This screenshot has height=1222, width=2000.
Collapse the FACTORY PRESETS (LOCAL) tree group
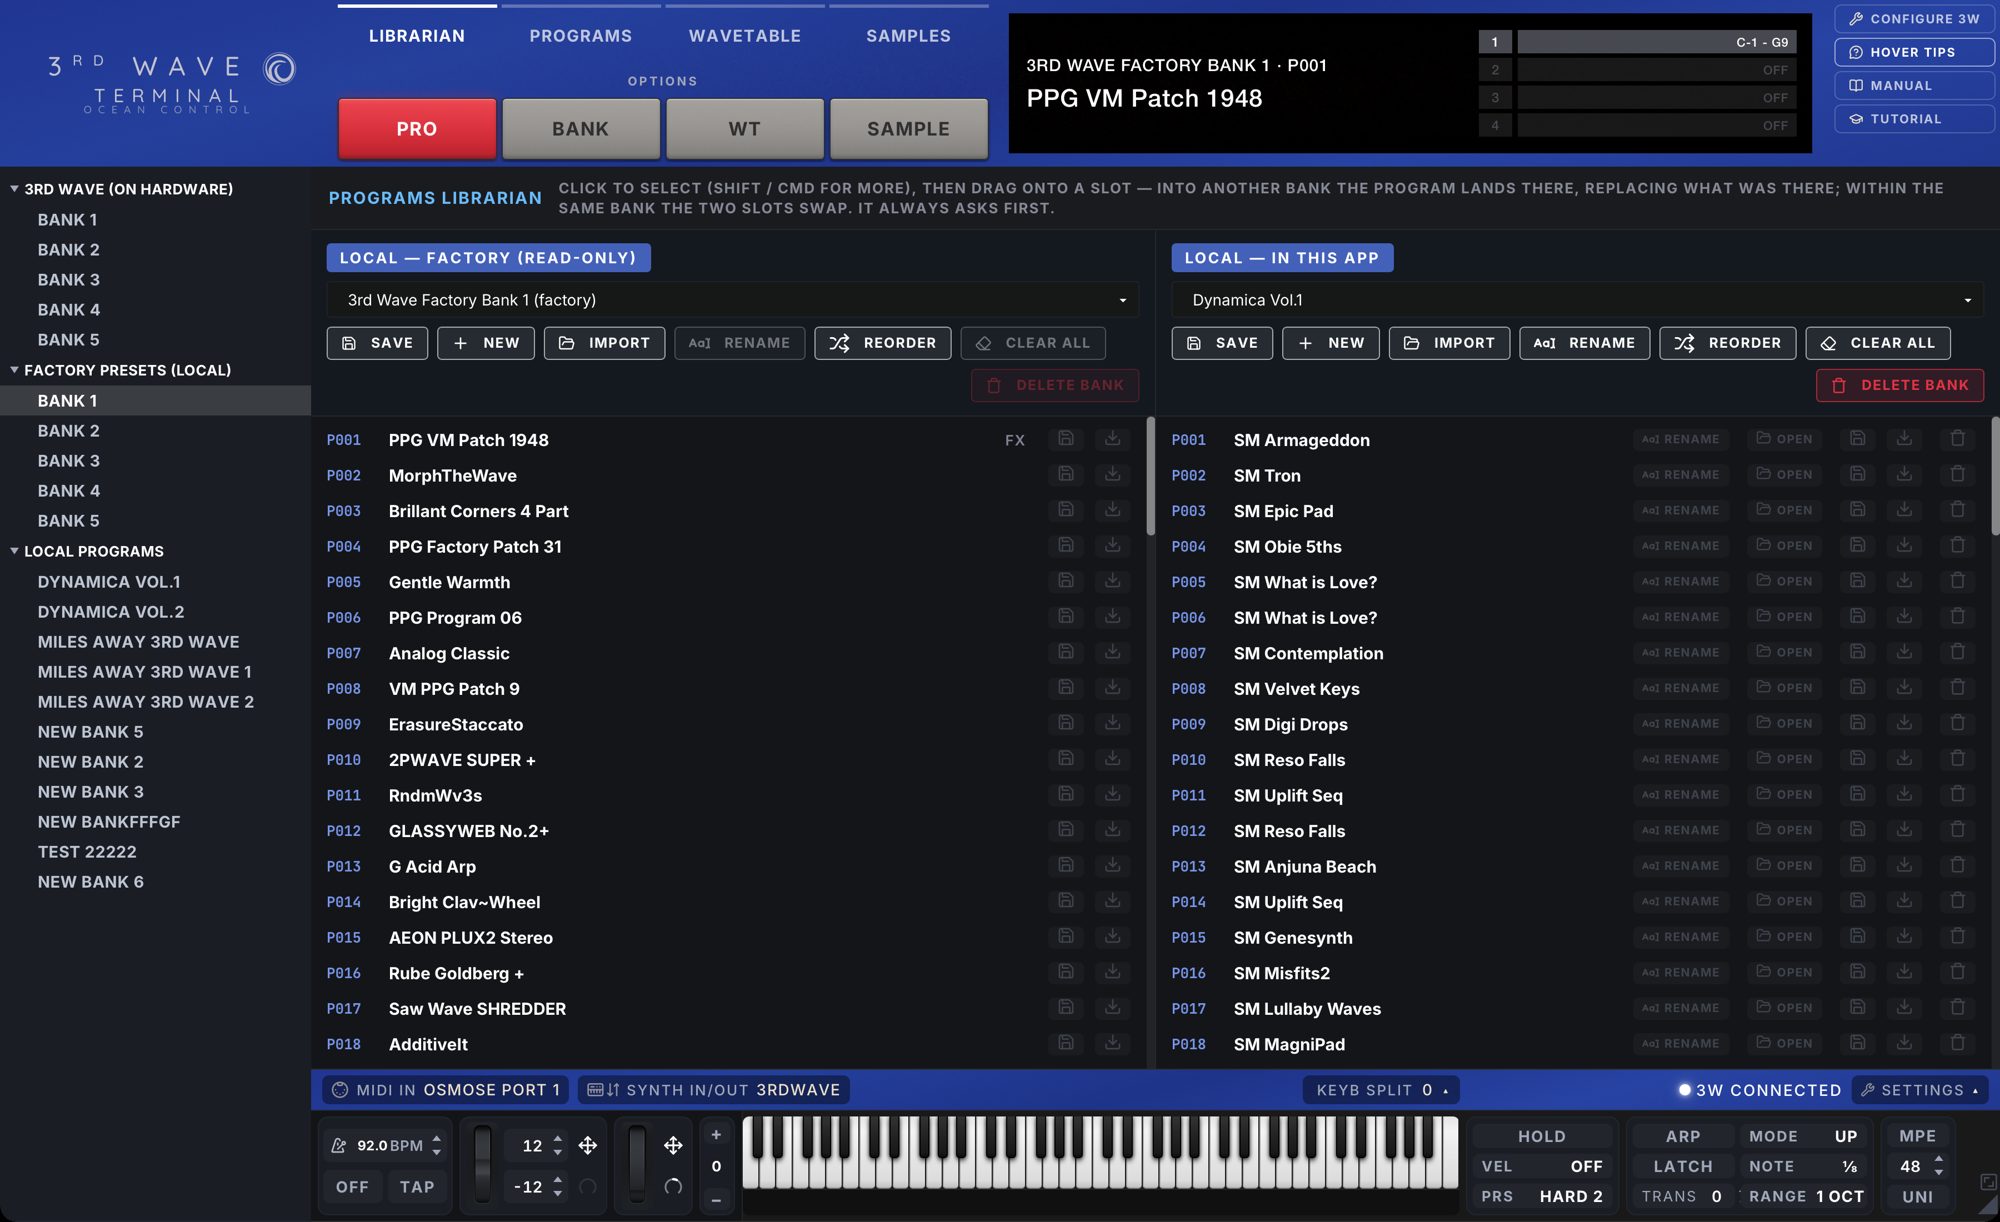tap(14, 369)
